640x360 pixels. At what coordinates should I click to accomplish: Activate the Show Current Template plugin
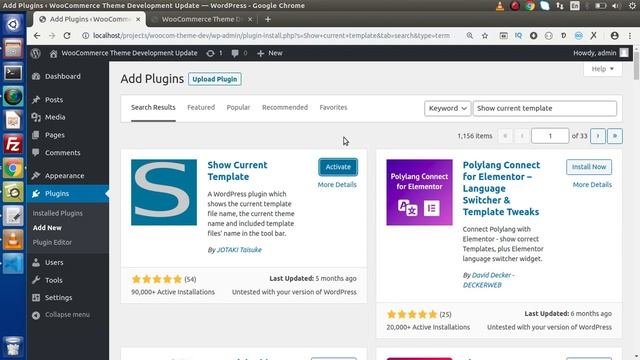coord(338,167)
